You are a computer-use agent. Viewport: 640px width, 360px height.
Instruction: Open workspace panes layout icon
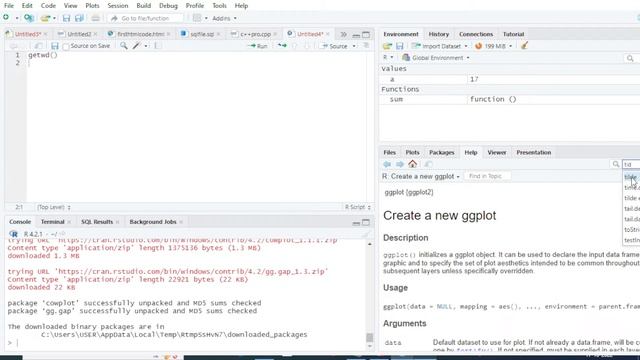pos(197,18)
